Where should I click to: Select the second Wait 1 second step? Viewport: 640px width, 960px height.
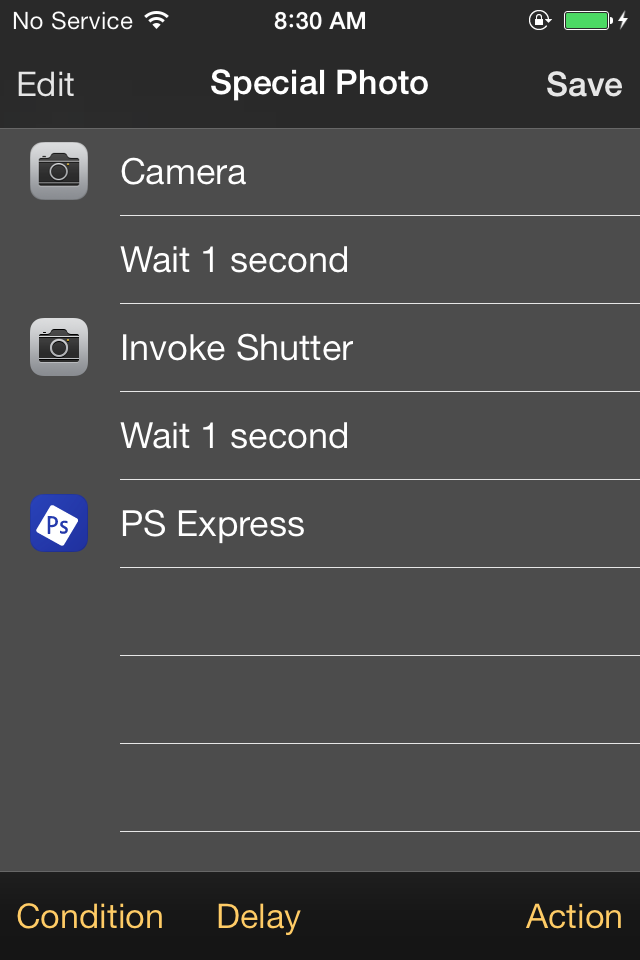coord(300,435)
